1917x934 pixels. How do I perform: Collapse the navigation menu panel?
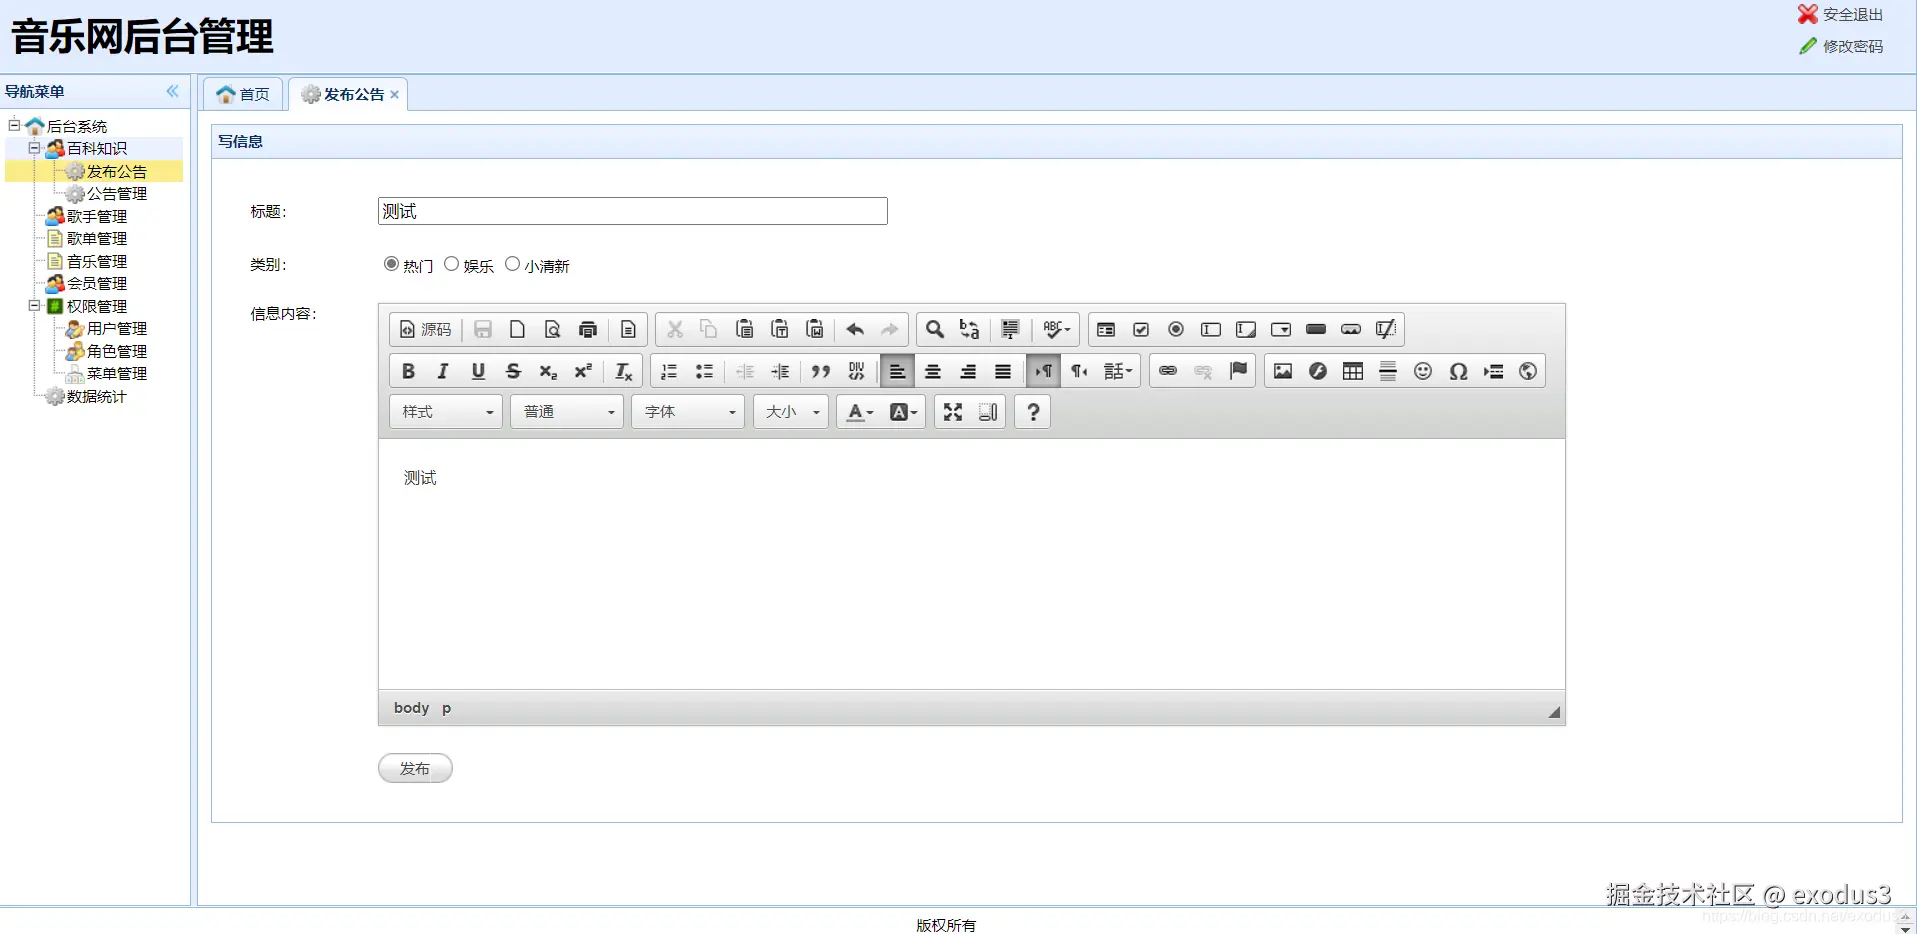point(173,91)
